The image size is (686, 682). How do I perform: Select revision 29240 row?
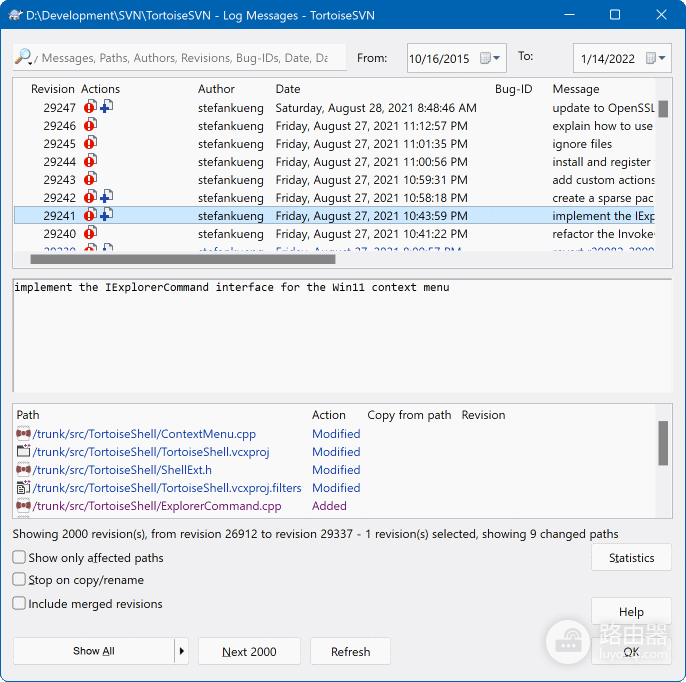click(x=335, y=233)
